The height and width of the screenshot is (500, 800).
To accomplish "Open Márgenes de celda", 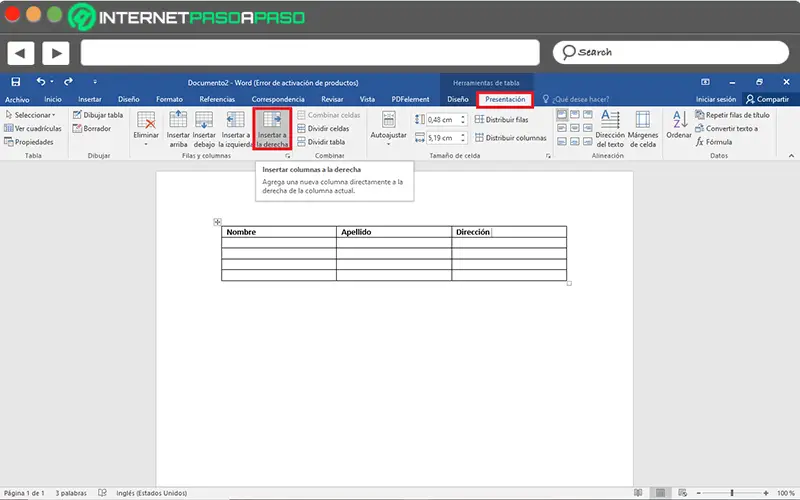I will point(643,129).
